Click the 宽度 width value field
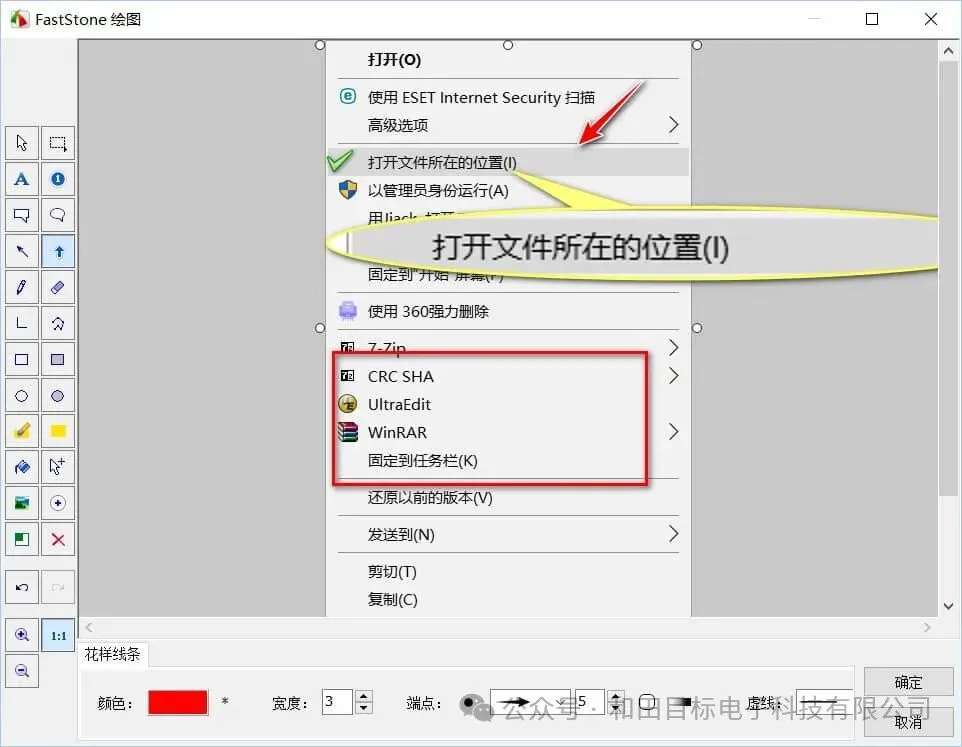Viewport: 962px width, 747px height. point(337,702)
